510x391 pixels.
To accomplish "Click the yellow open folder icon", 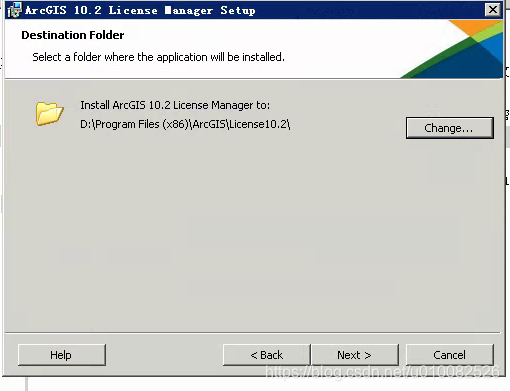I will pos(50,114).
